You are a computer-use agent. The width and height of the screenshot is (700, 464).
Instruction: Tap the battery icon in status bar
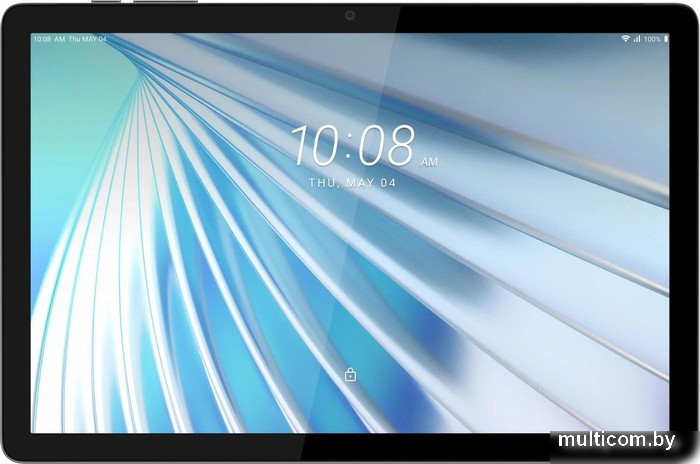pyautogui.click(x=666, y=39)
